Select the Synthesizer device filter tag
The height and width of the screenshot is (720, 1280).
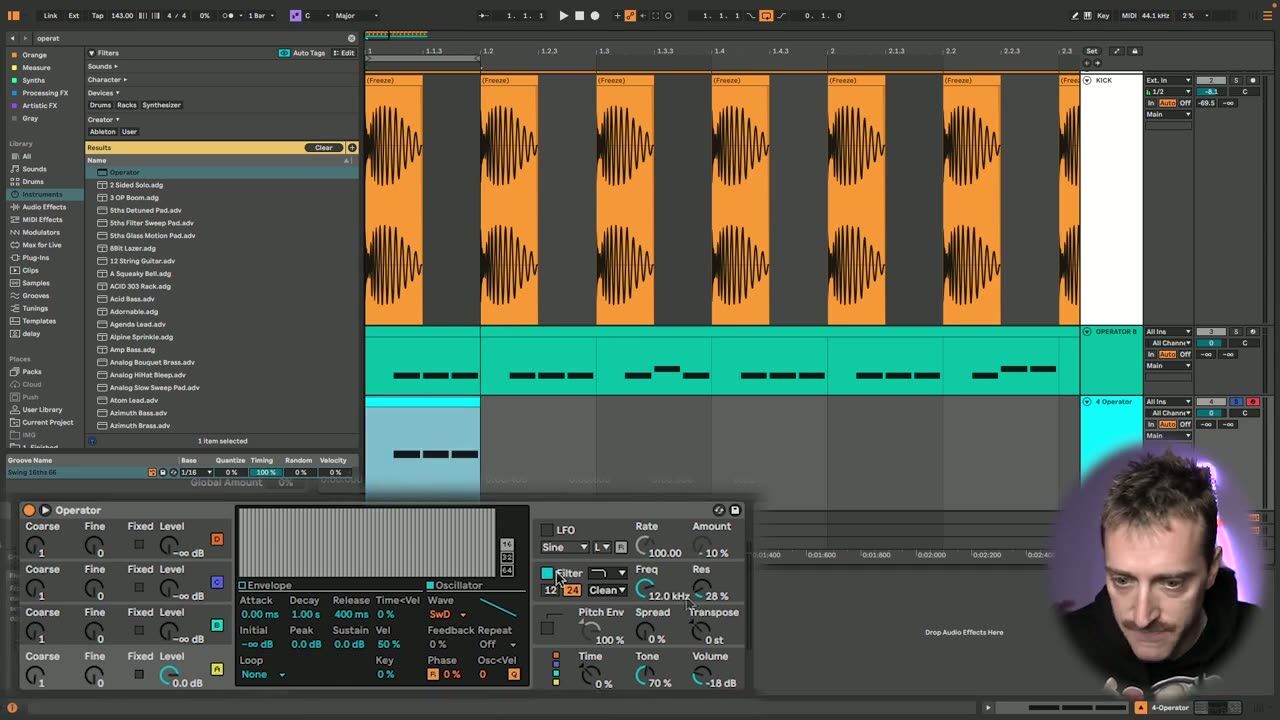pyautogui.click(x=161, y=105)
